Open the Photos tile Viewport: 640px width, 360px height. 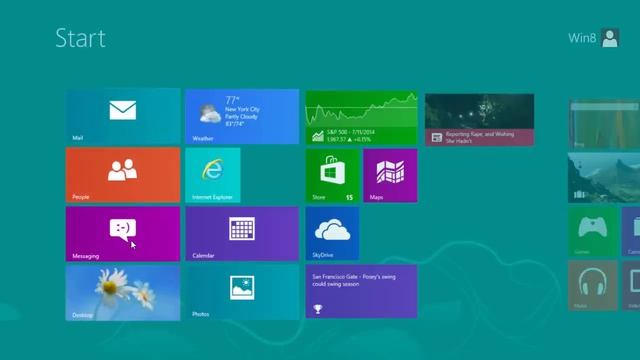coord(242,292)
